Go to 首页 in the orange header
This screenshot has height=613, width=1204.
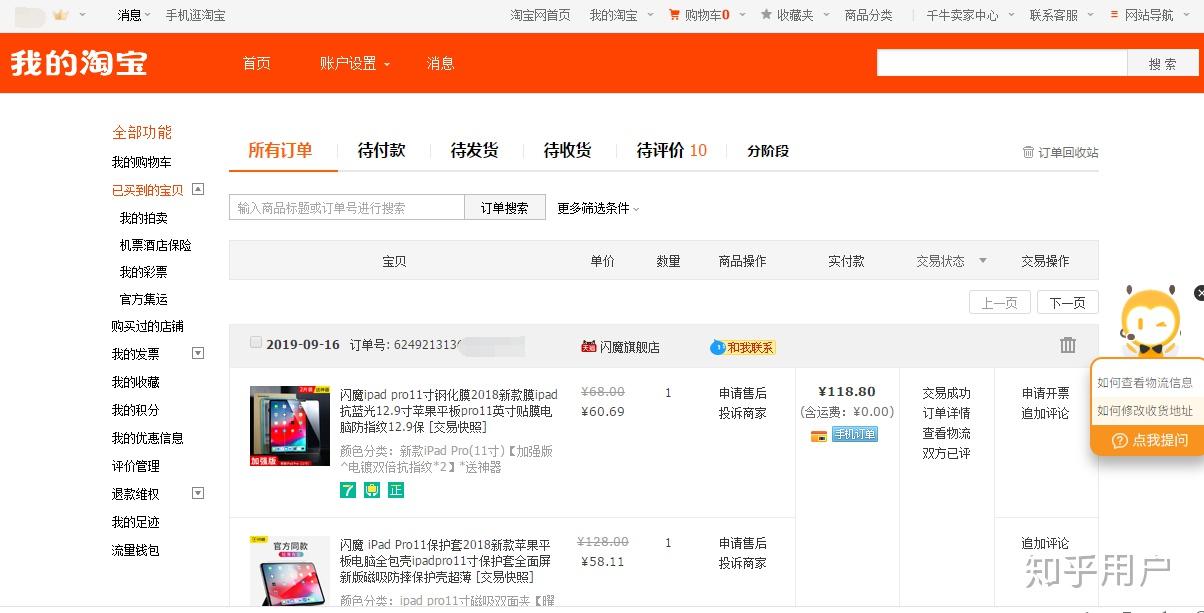coord(257,63)
